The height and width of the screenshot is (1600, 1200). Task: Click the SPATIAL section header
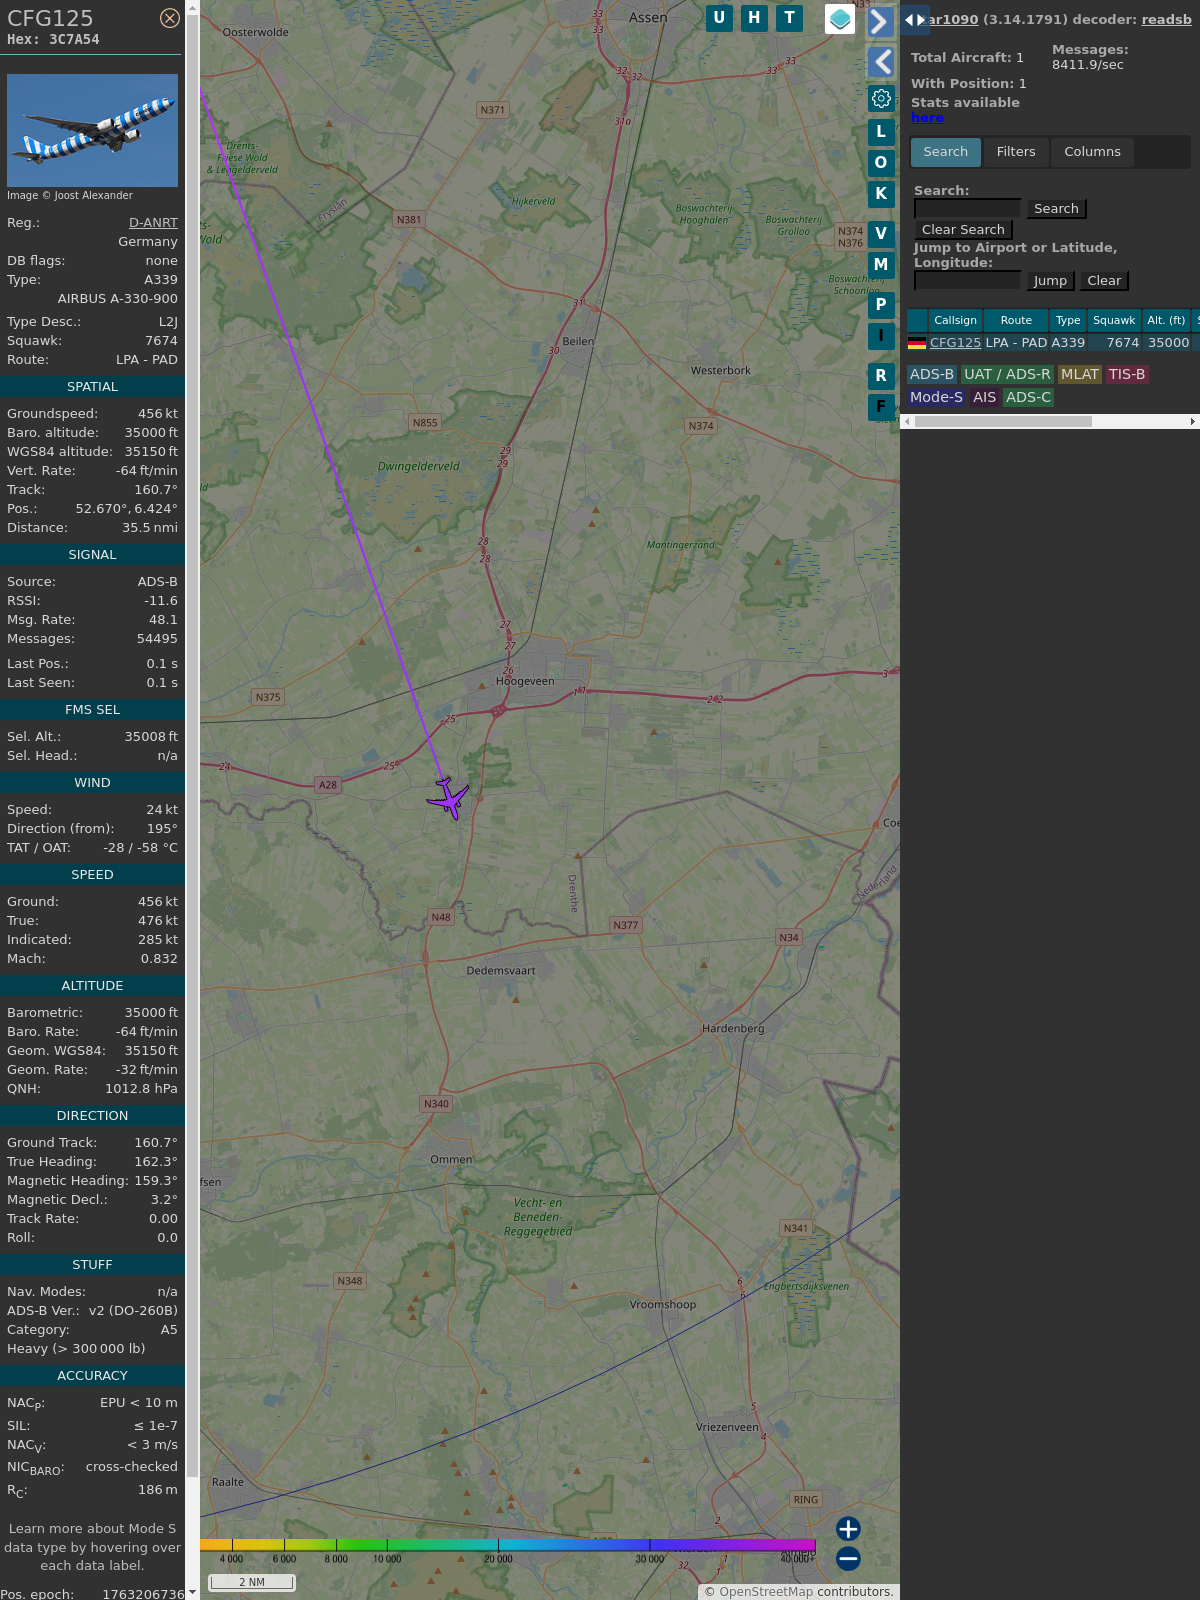coord(92,387)
